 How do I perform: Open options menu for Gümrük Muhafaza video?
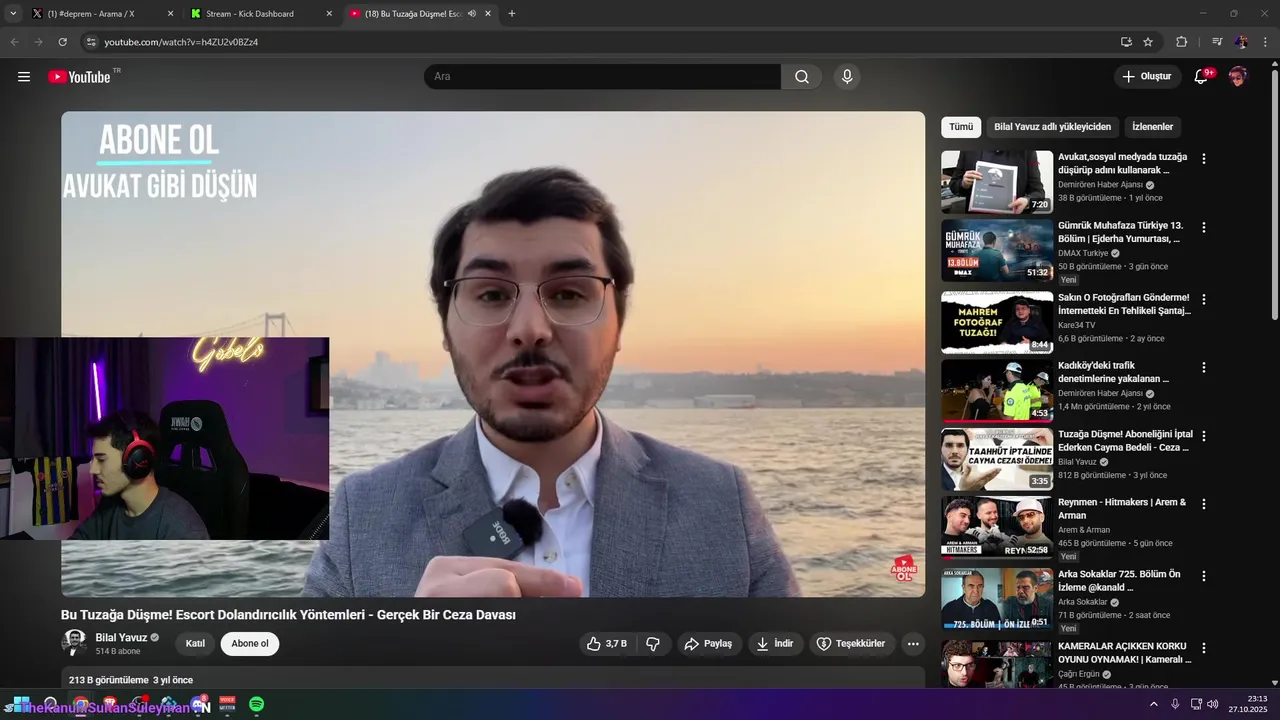tap(1204, 227)
